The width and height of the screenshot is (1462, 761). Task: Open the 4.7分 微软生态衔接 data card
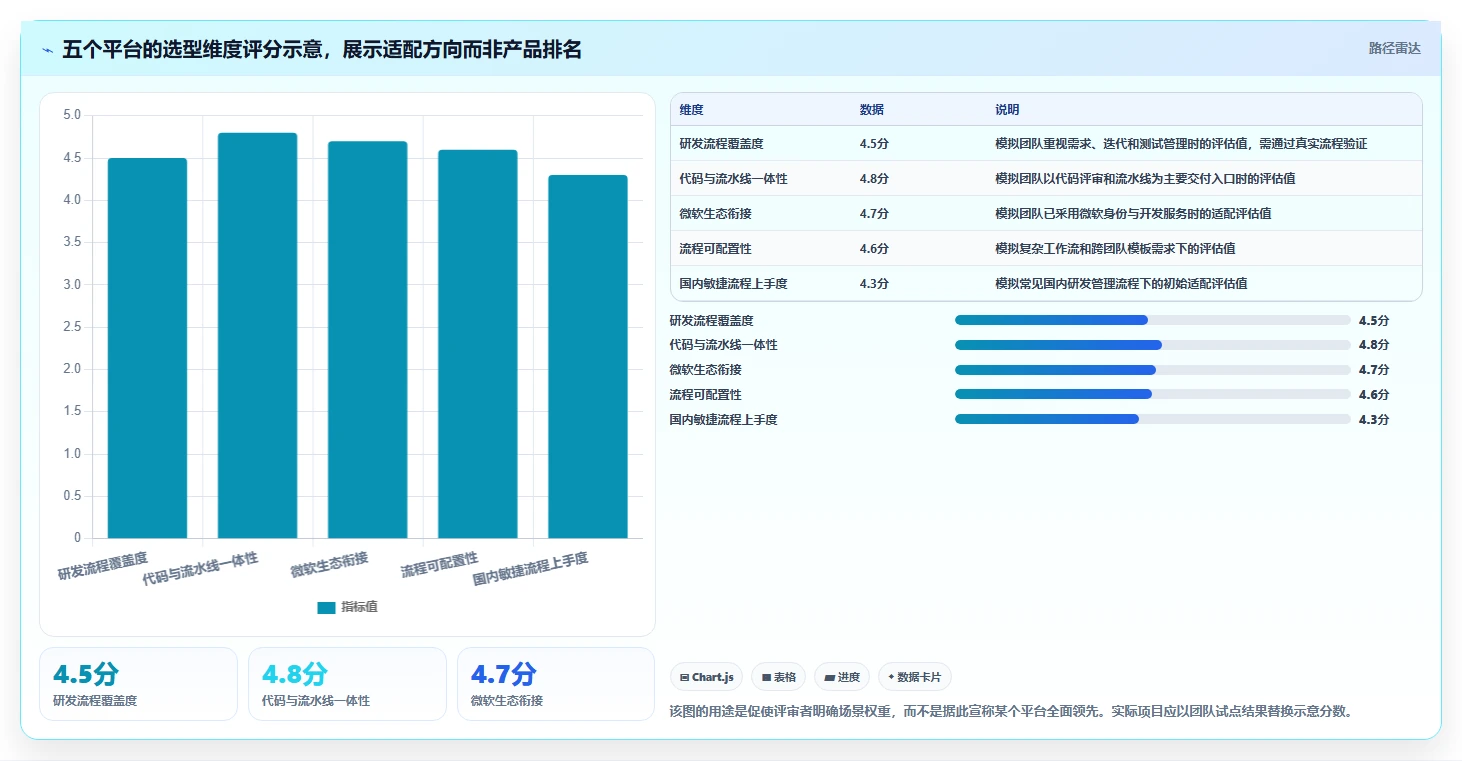coord(556,684)
